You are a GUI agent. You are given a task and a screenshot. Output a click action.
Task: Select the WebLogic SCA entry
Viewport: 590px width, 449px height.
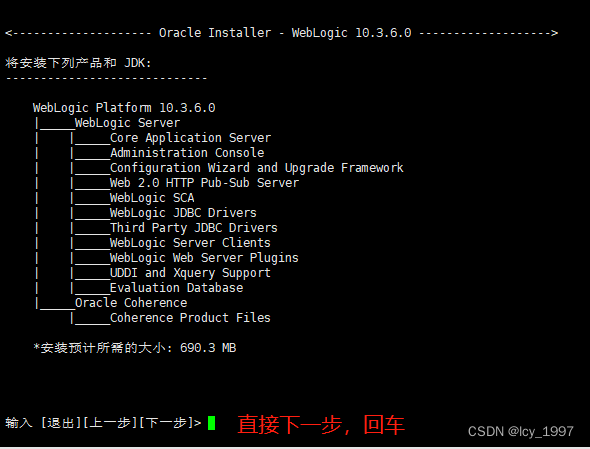(x=152, y=198)
